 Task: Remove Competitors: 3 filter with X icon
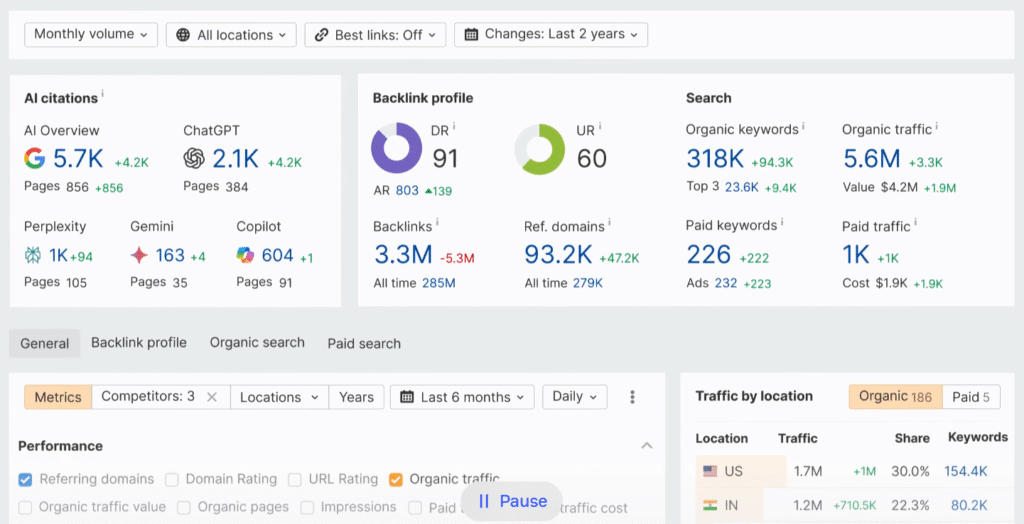coord(212,397)
